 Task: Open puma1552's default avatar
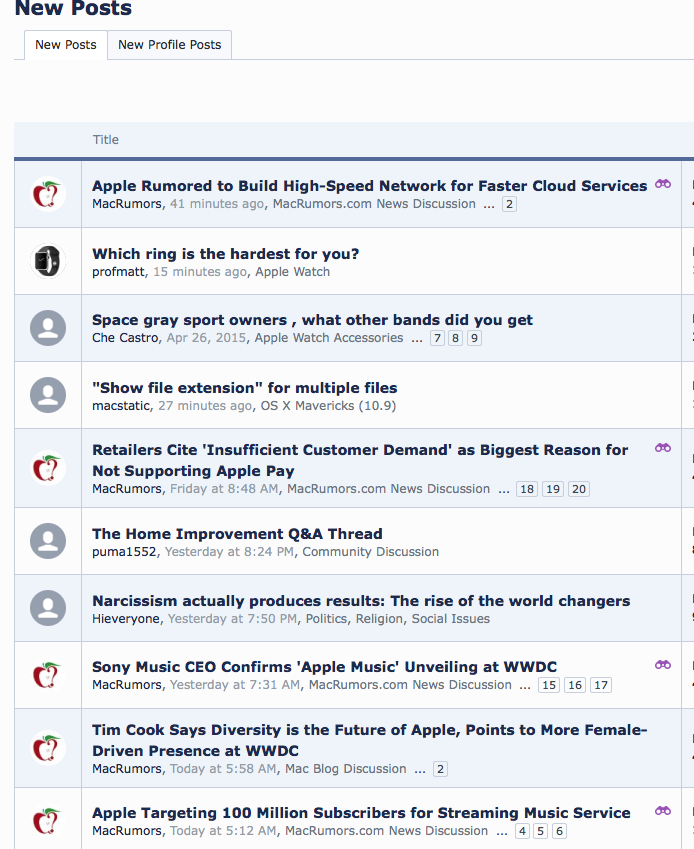click(x=48, y=541)
